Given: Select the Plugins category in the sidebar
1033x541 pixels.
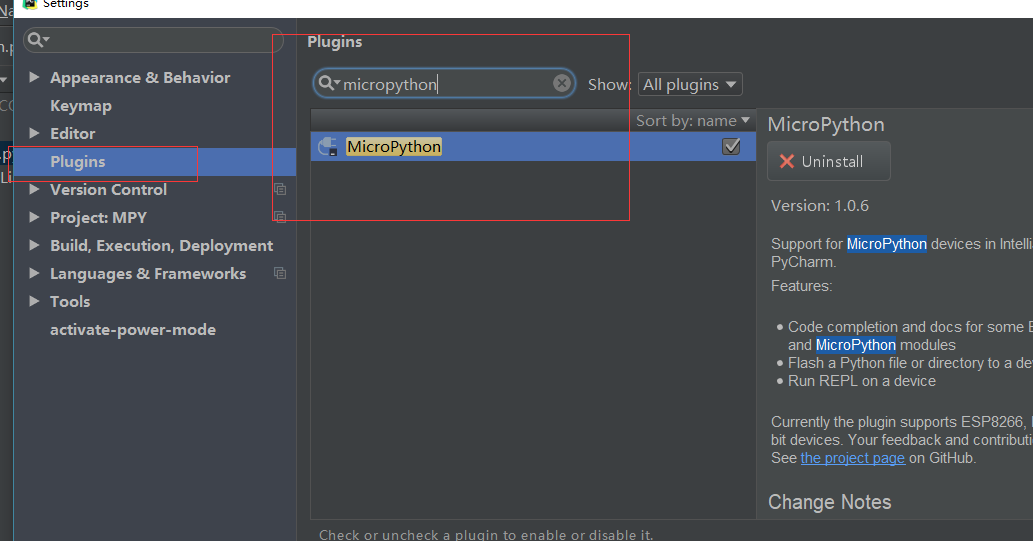Looking at the screenshot, I should click(x=78, y=161).
